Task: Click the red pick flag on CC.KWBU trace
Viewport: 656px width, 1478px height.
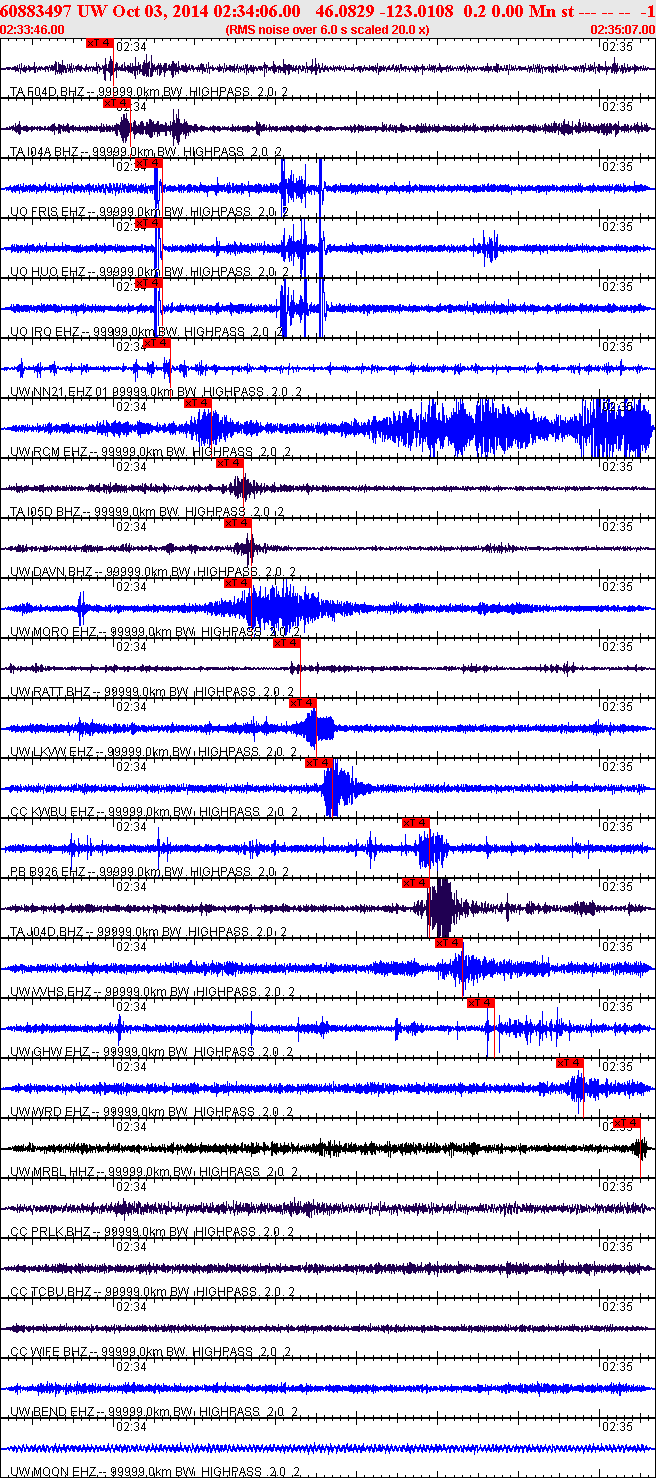Action: click(319, 763)
